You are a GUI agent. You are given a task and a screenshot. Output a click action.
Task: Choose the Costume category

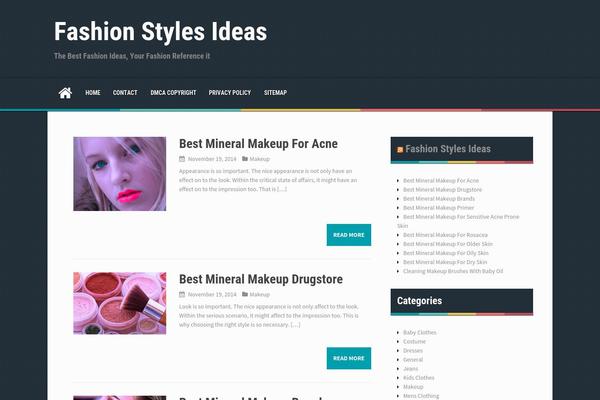click(414, 341)
